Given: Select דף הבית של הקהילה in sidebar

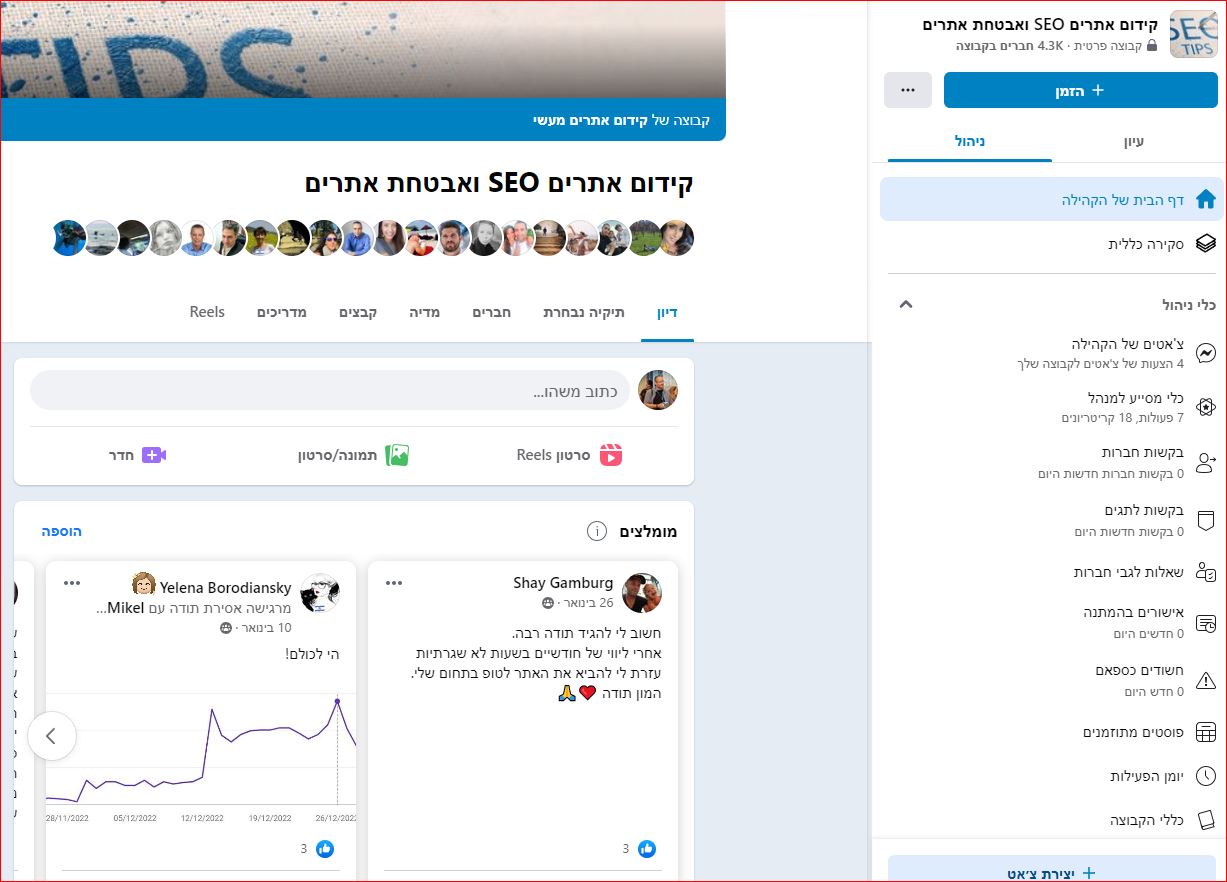Looking at the screenshot, I should pos(1051,199).
